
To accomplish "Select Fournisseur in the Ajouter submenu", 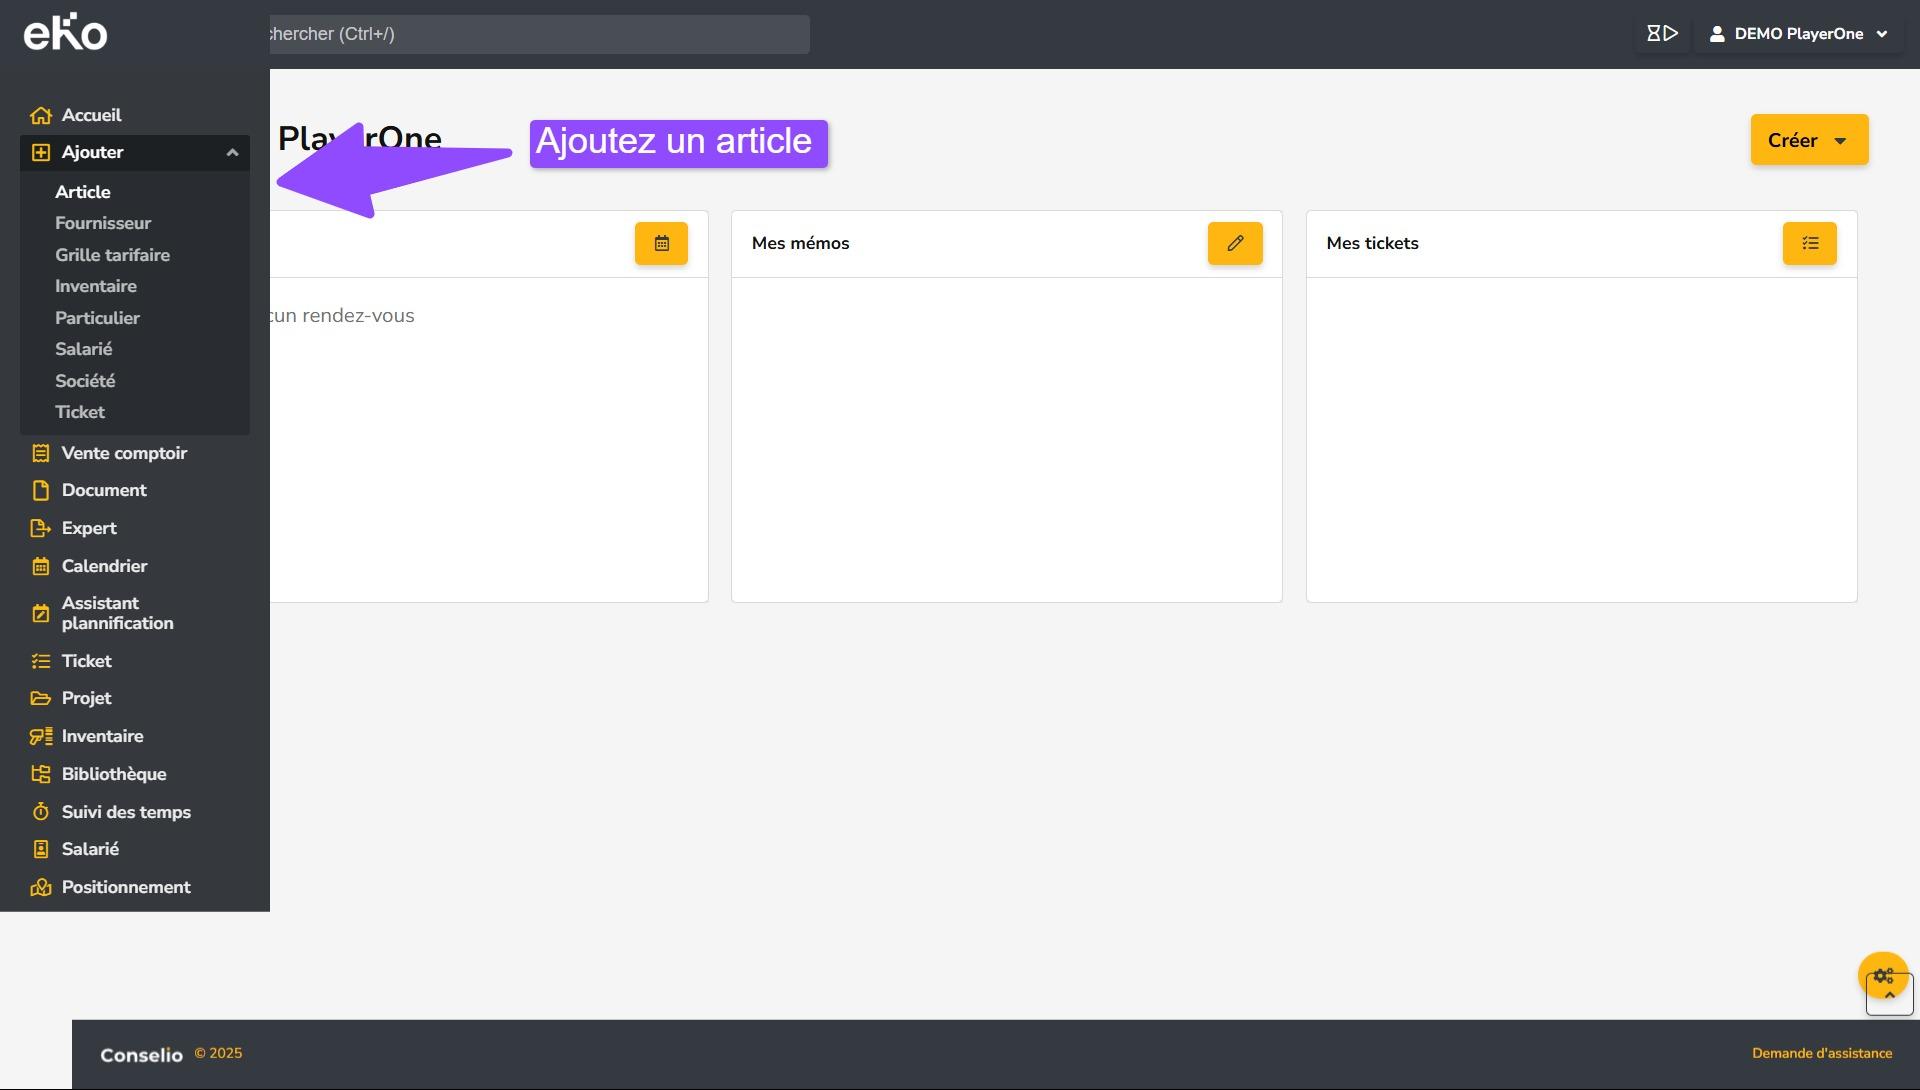I will point(103,223).
